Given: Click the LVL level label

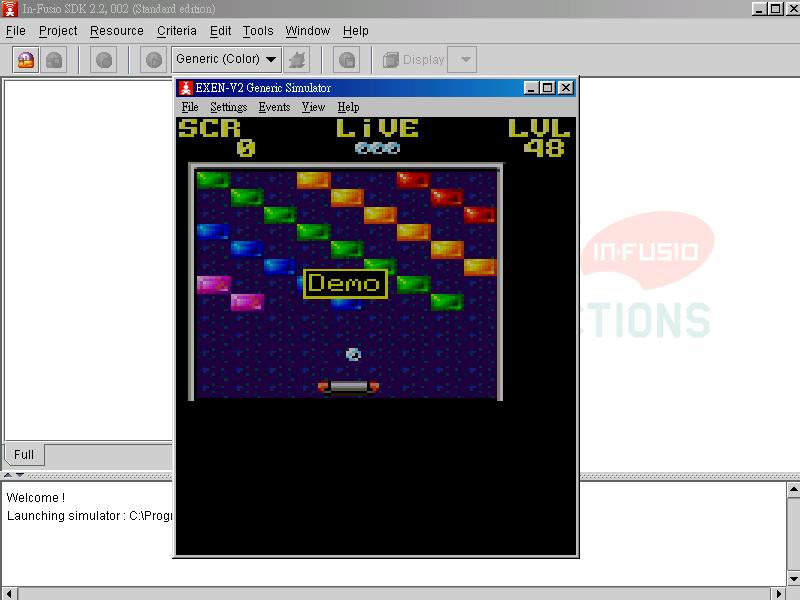Looking at the screenshot, I should coord(539,128).
